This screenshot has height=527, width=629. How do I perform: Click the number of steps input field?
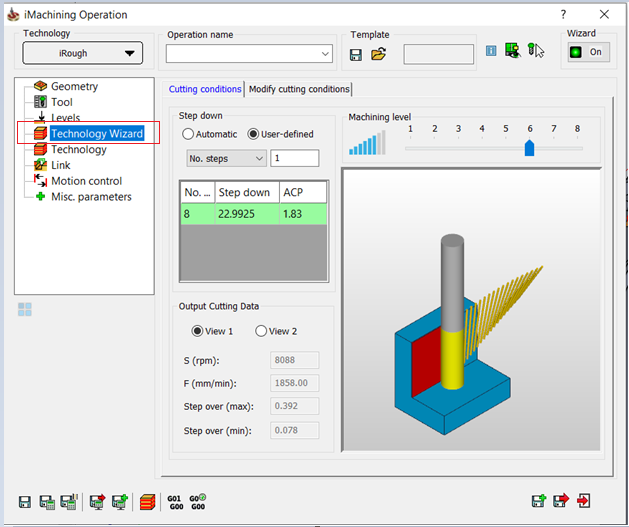pyautogui.click(x=294, y=158)
